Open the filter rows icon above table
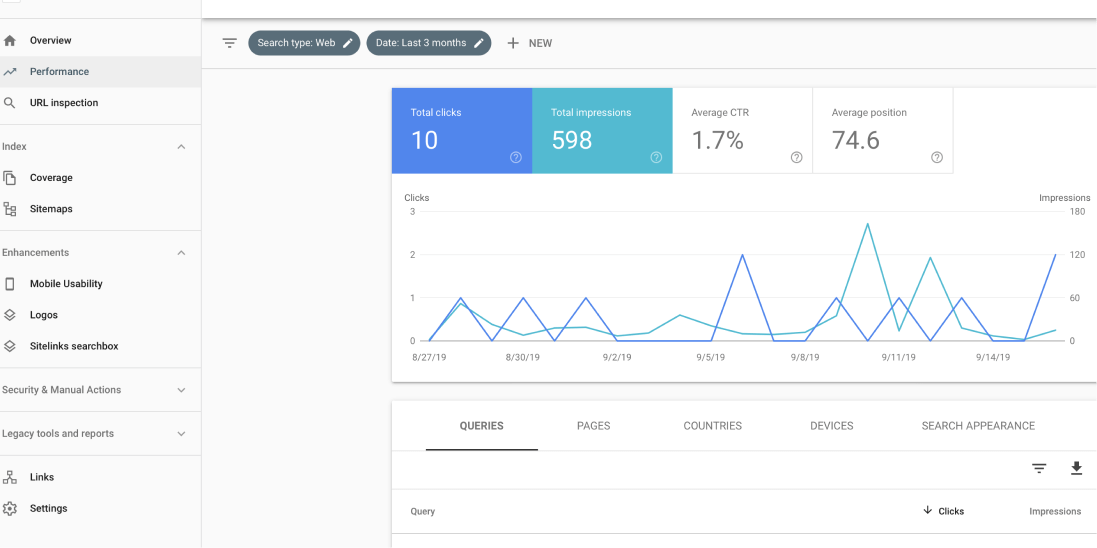Screen dimensions: 1097x548 1039,469
